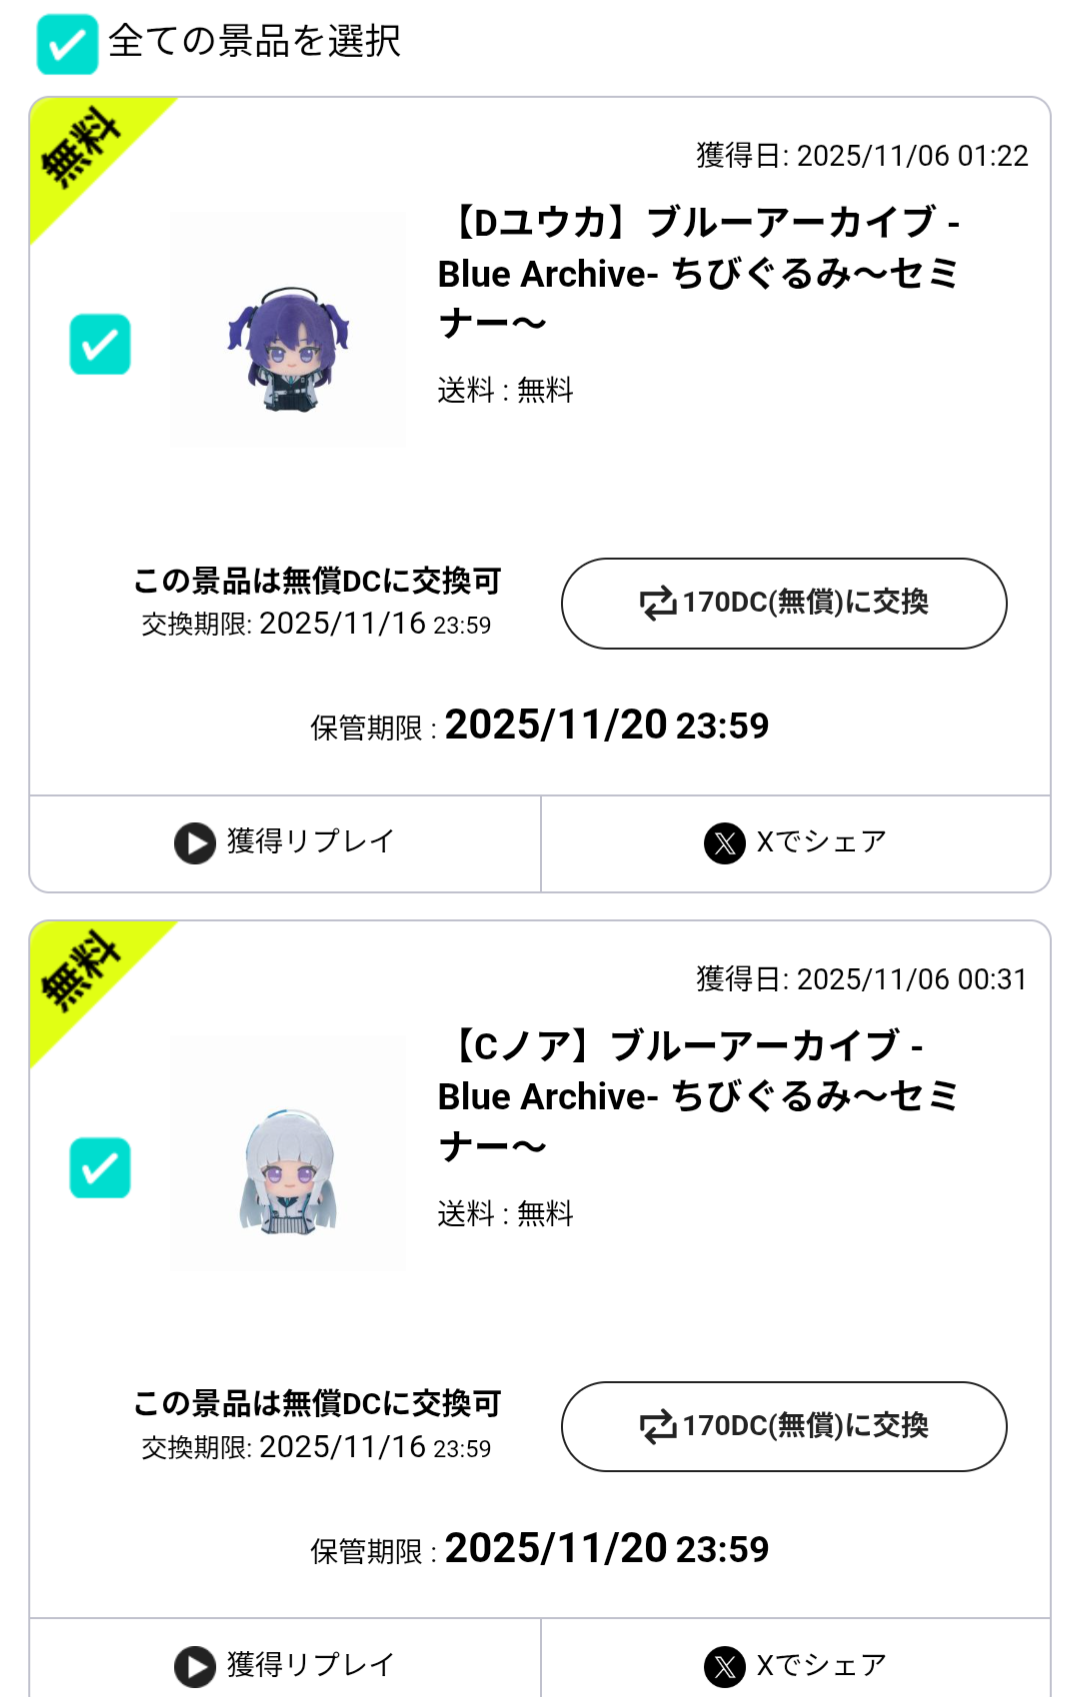
Task: Open the Noa plush thumbnail image
Action: click(x=288, y=1153)
